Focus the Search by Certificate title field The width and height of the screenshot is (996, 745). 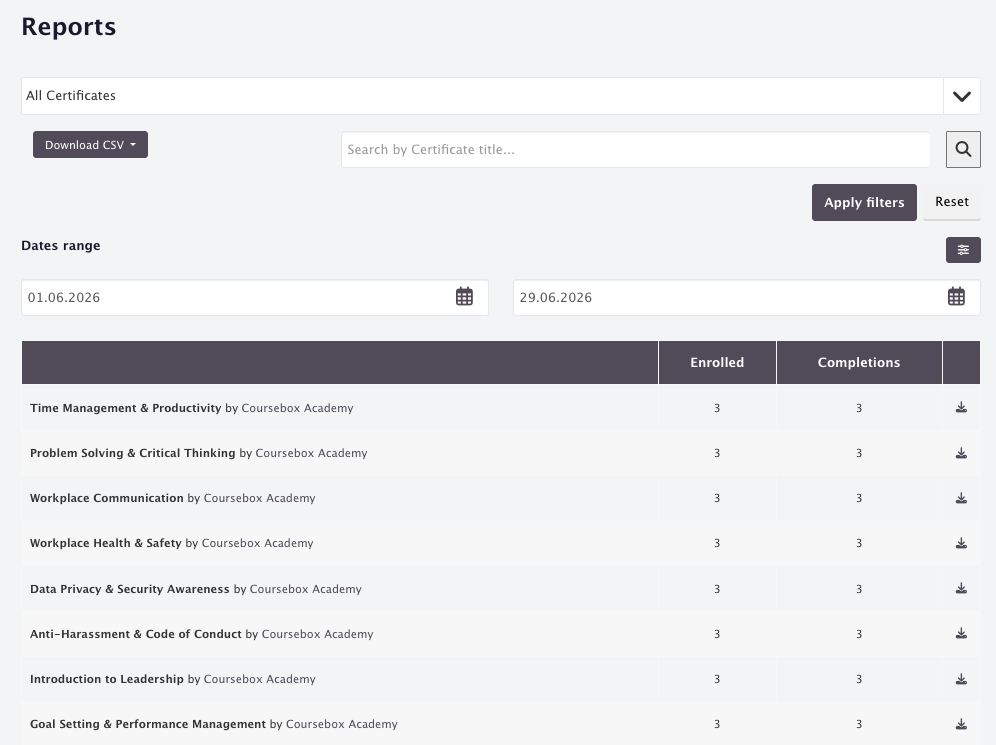click(x=635, y=150)
